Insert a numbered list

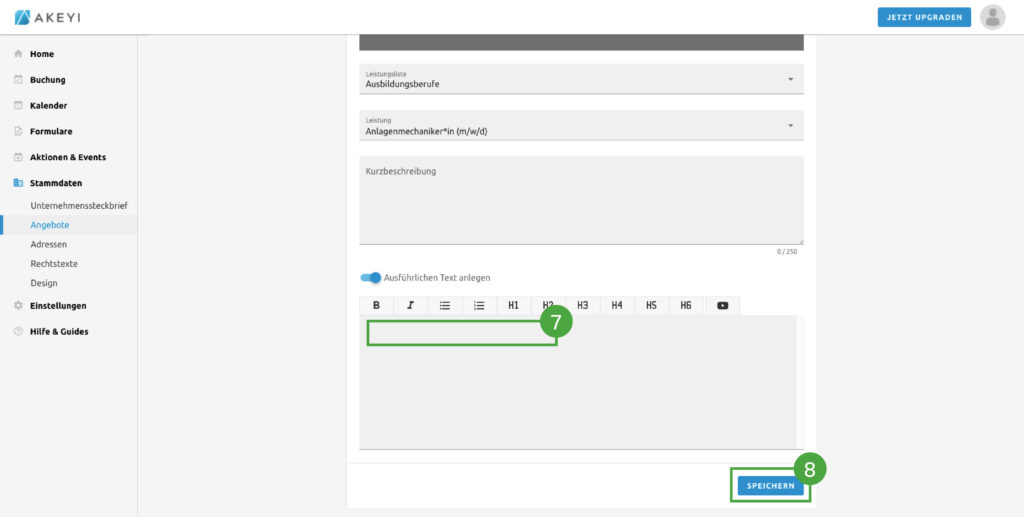[x=479, y=306]
